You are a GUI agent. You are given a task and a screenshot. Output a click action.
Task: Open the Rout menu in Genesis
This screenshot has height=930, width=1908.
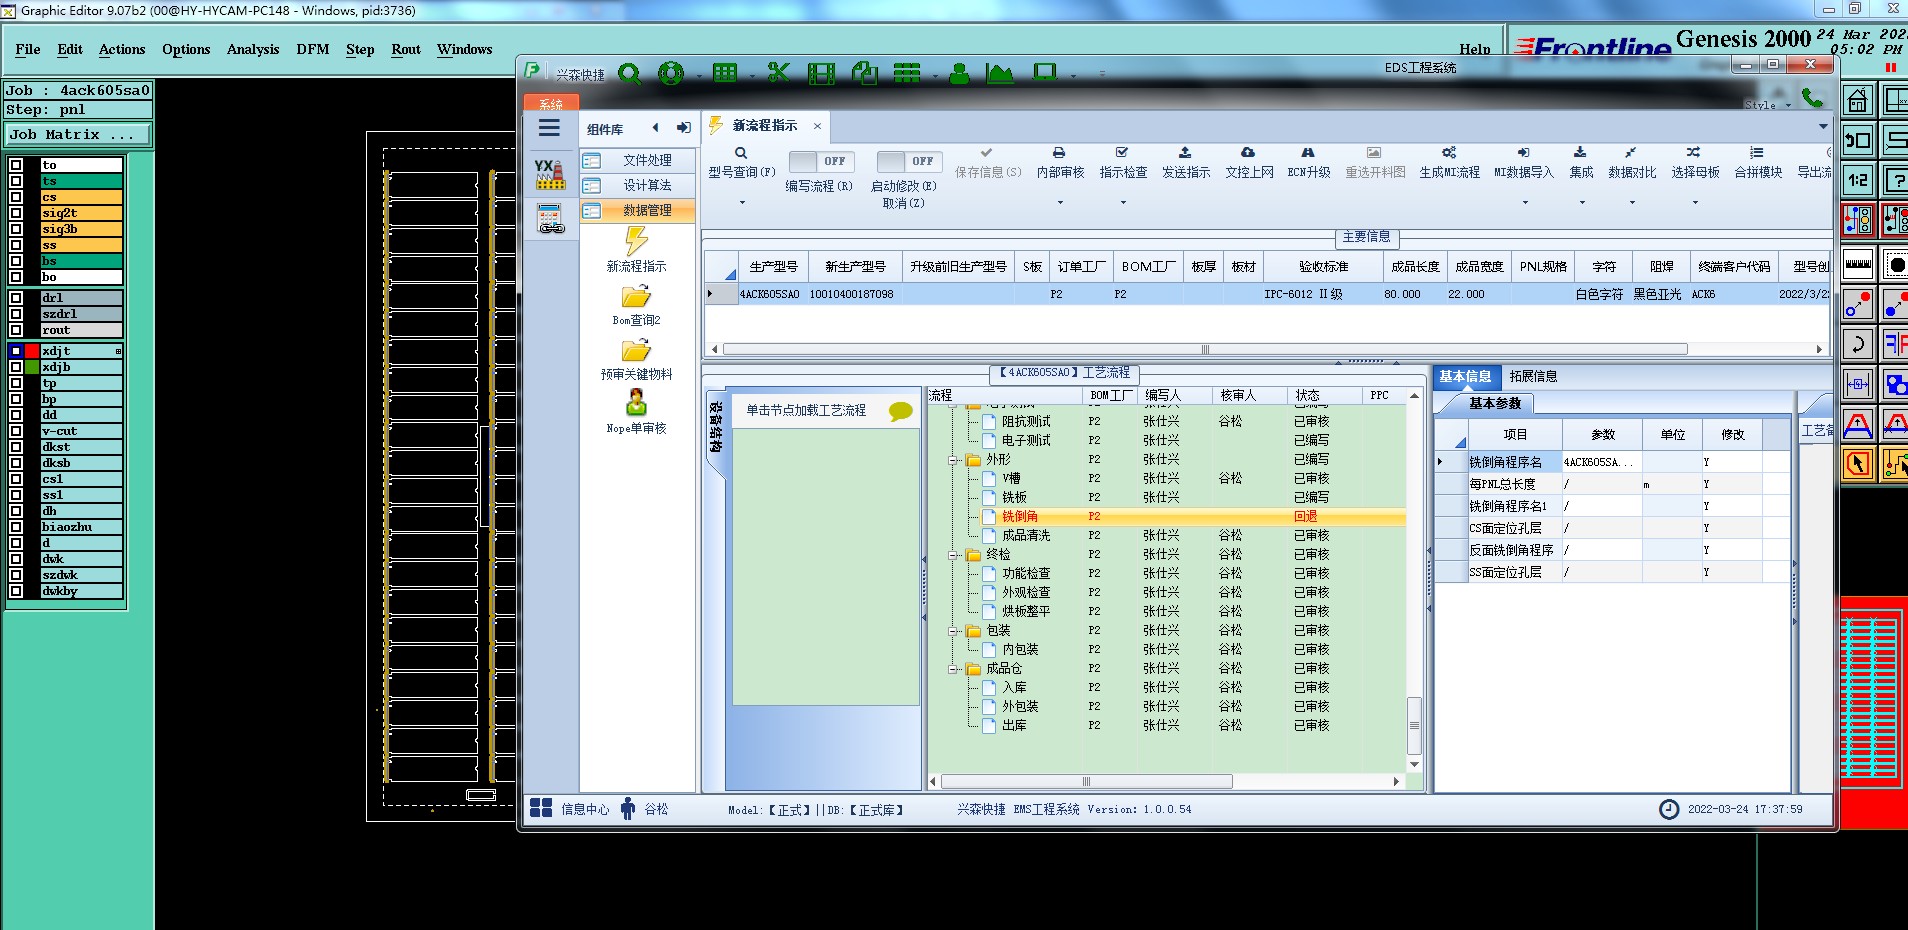(x=406, y=49)
